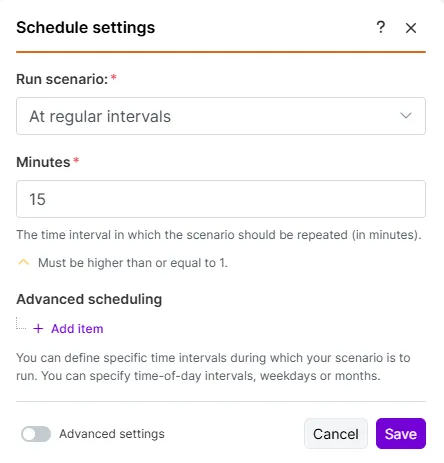Click the "Must be higher than or equal to 1" hint
The height and width of the screenshot is (463, 444).
coord(133,263)
